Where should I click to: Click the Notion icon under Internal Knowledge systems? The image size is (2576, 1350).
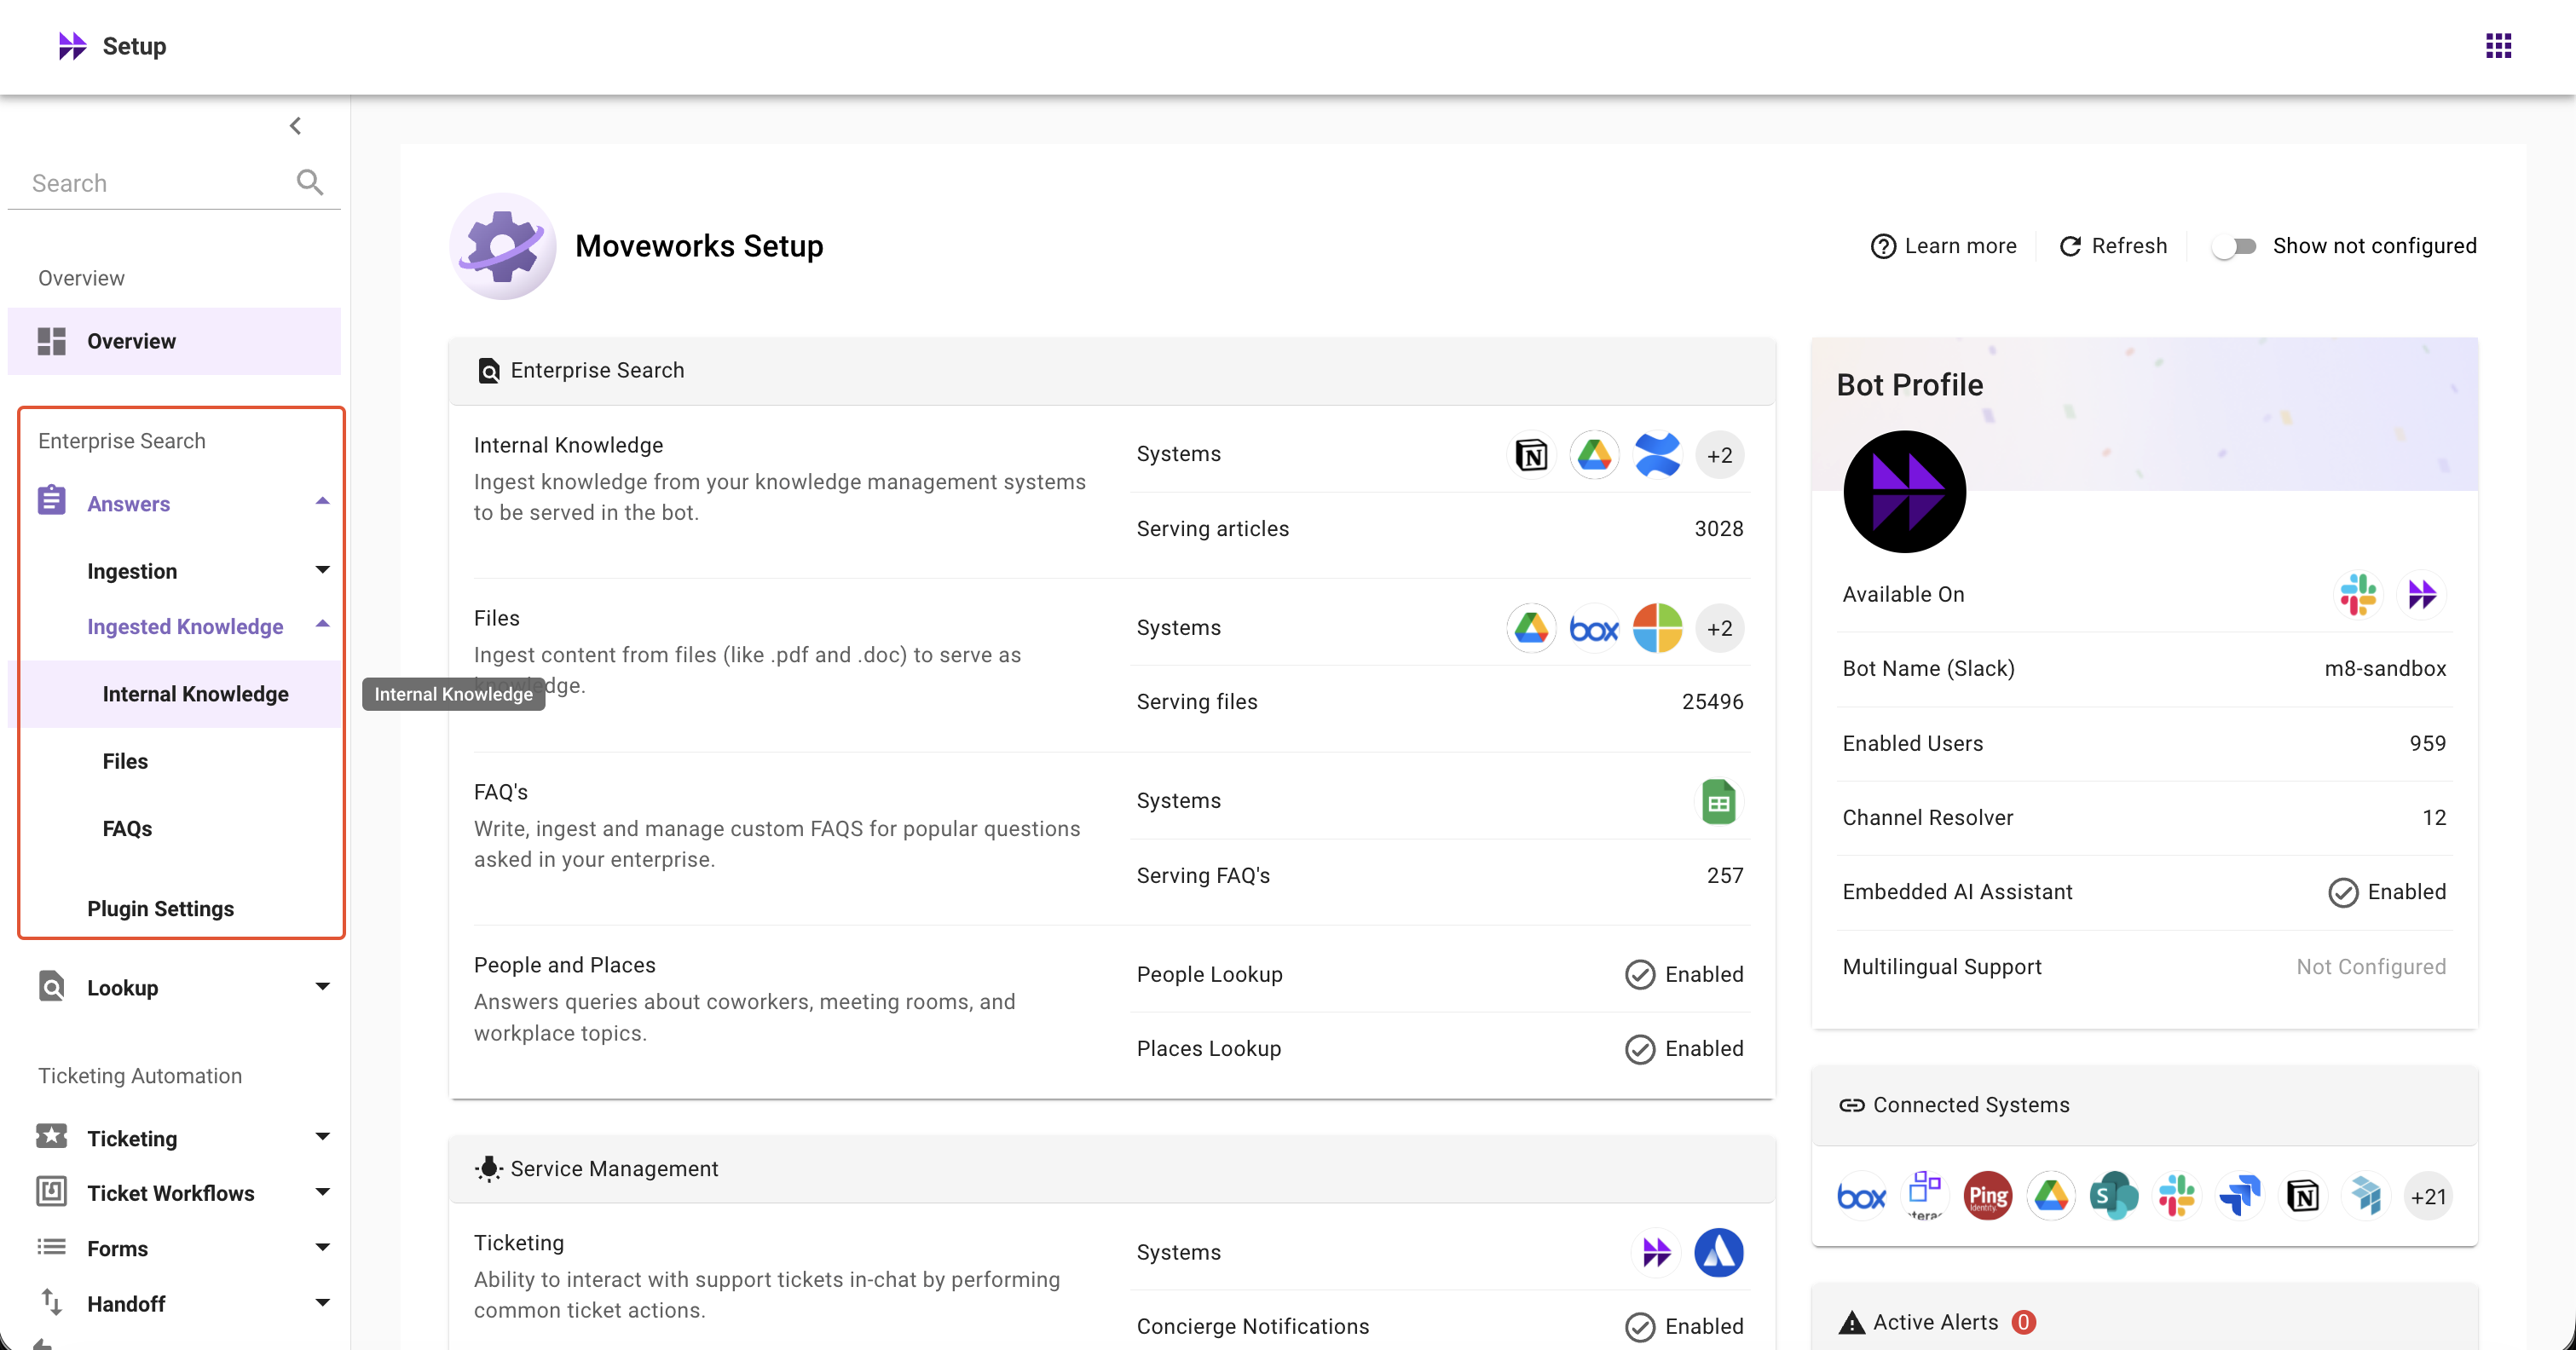click(1530, 456)
